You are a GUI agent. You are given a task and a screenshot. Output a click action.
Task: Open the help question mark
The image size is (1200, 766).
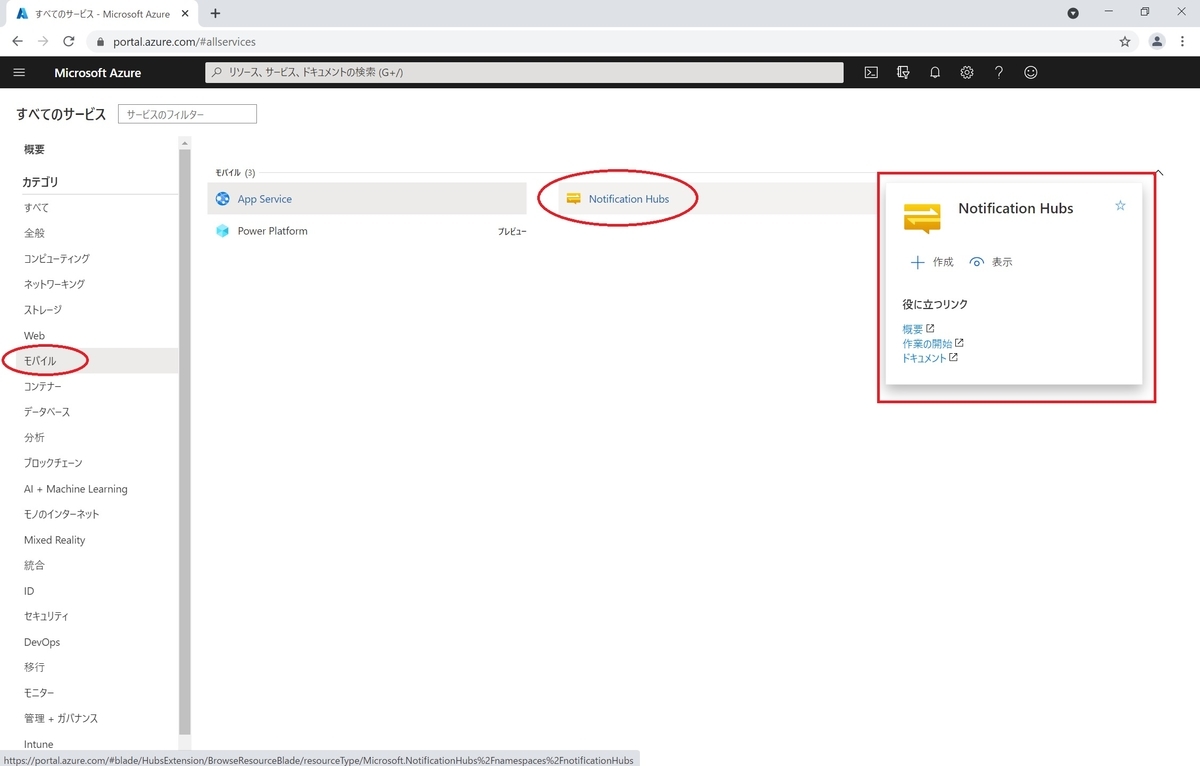[x=999, y=72]
